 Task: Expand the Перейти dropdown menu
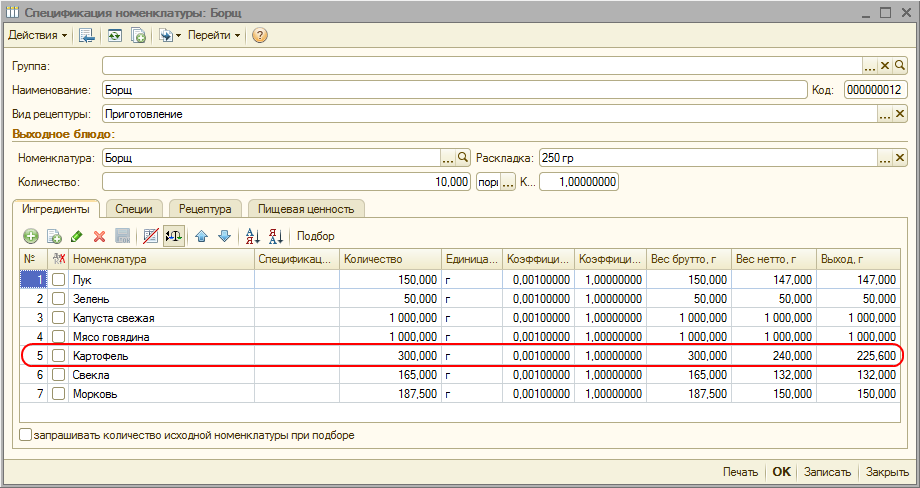[x=214, y=35]
